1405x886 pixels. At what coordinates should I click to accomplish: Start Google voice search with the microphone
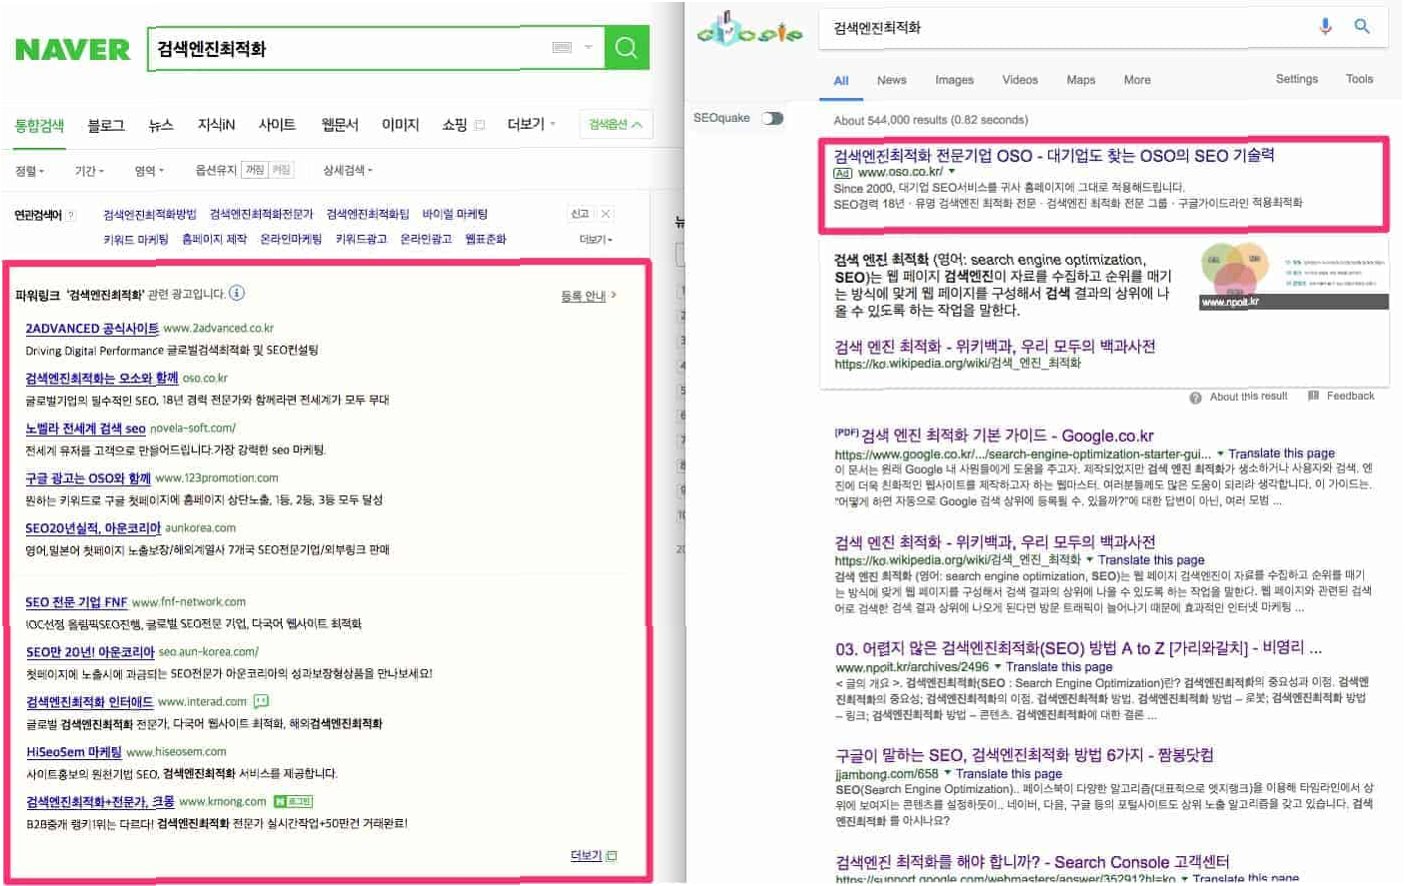point(1325,27)
